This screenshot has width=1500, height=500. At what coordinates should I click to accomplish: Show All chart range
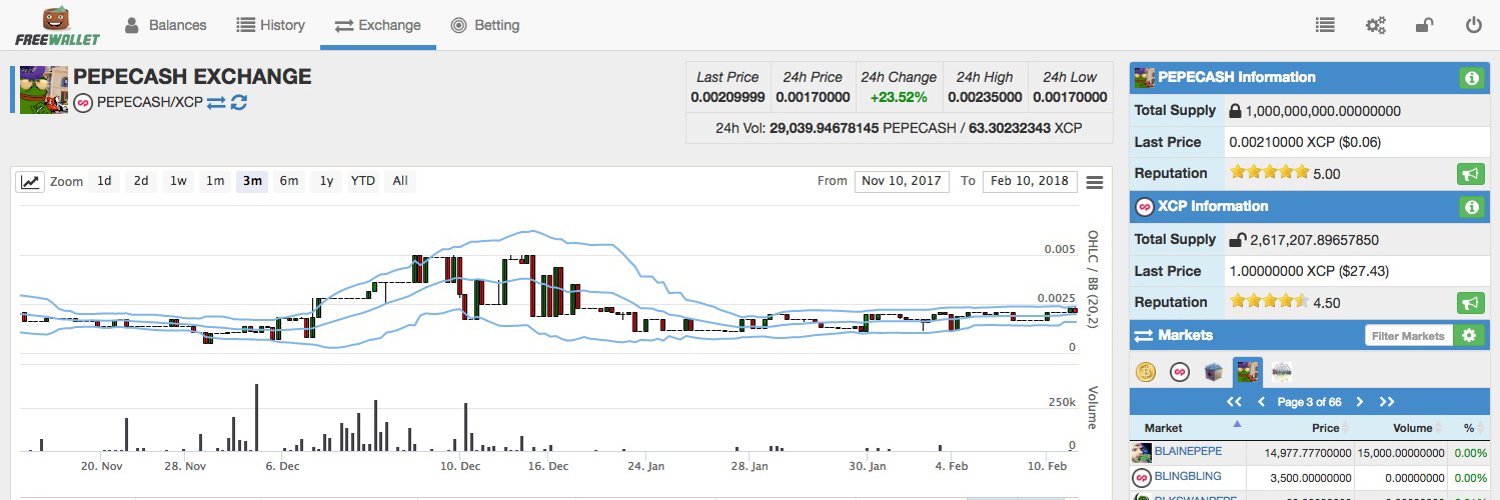400,181
